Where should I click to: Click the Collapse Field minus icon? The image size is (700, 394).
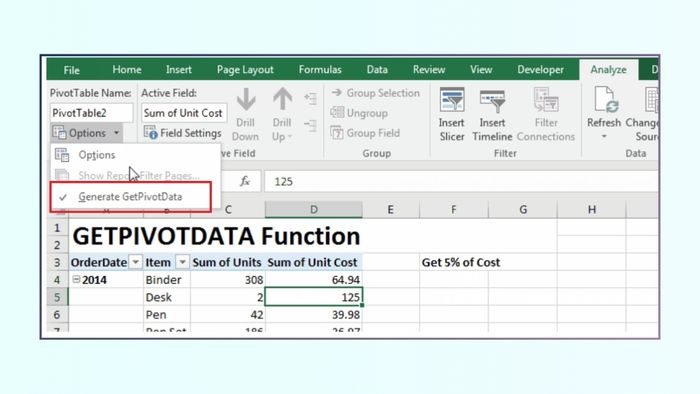pyautogui.click(x=310, y=125)
